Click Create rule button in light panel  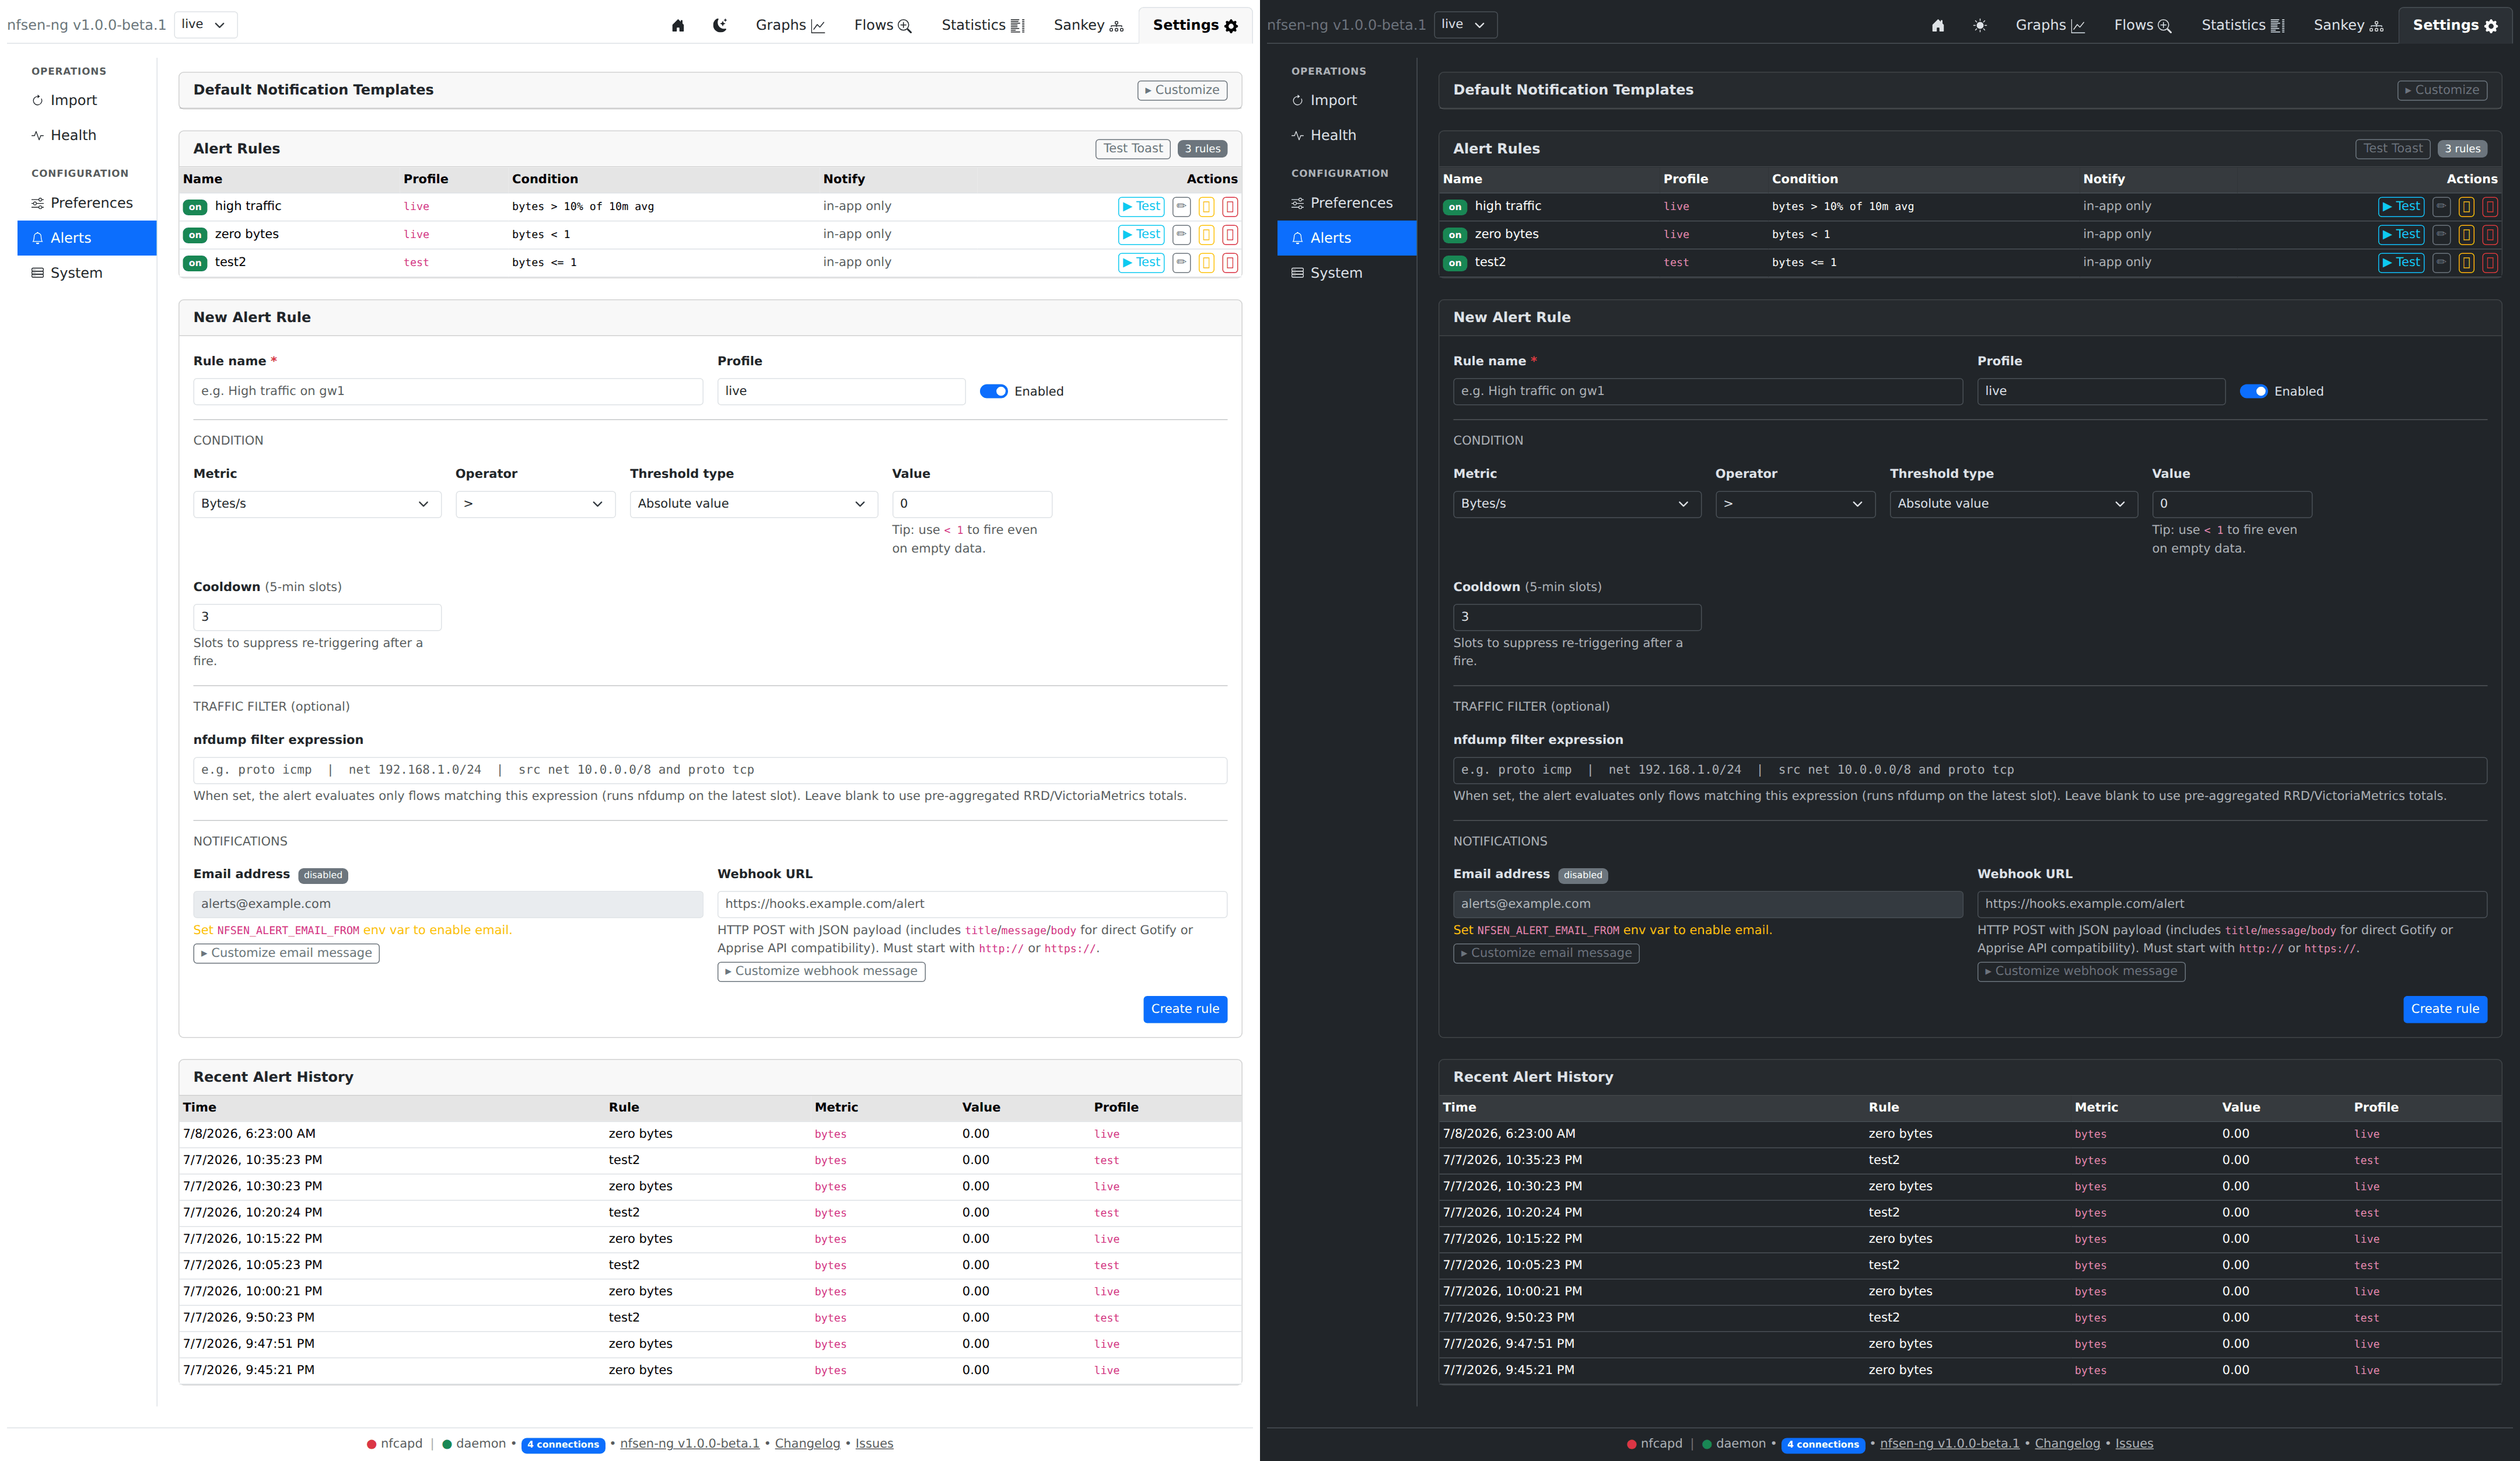(1185, 1009)
